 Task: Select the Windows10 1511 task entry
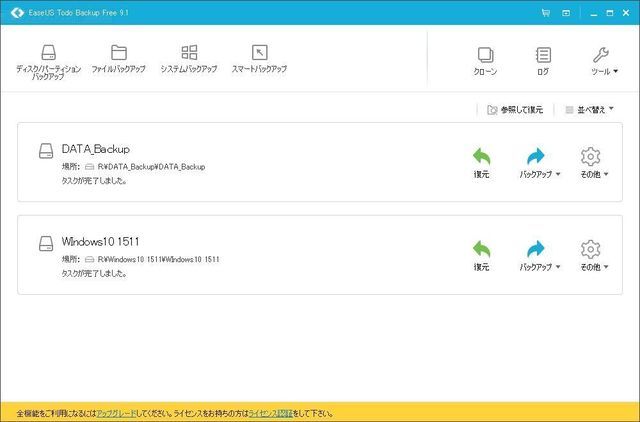coord(100,242)
